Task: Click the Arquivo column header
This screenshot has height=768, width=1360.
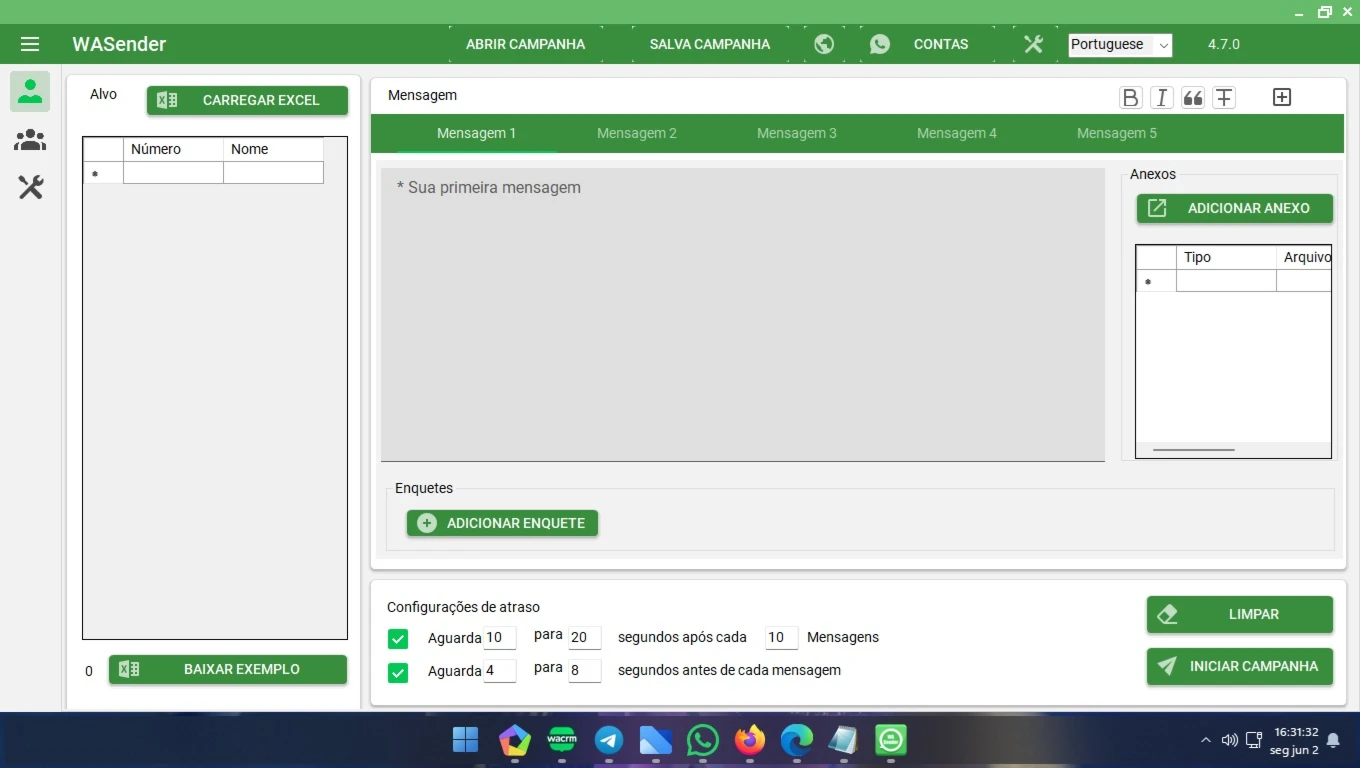Action: tap(1304, 257)
